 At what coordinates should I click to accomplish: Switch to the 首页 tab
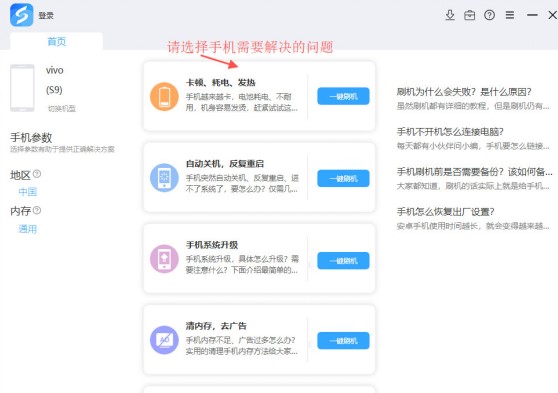pos(57,41)
